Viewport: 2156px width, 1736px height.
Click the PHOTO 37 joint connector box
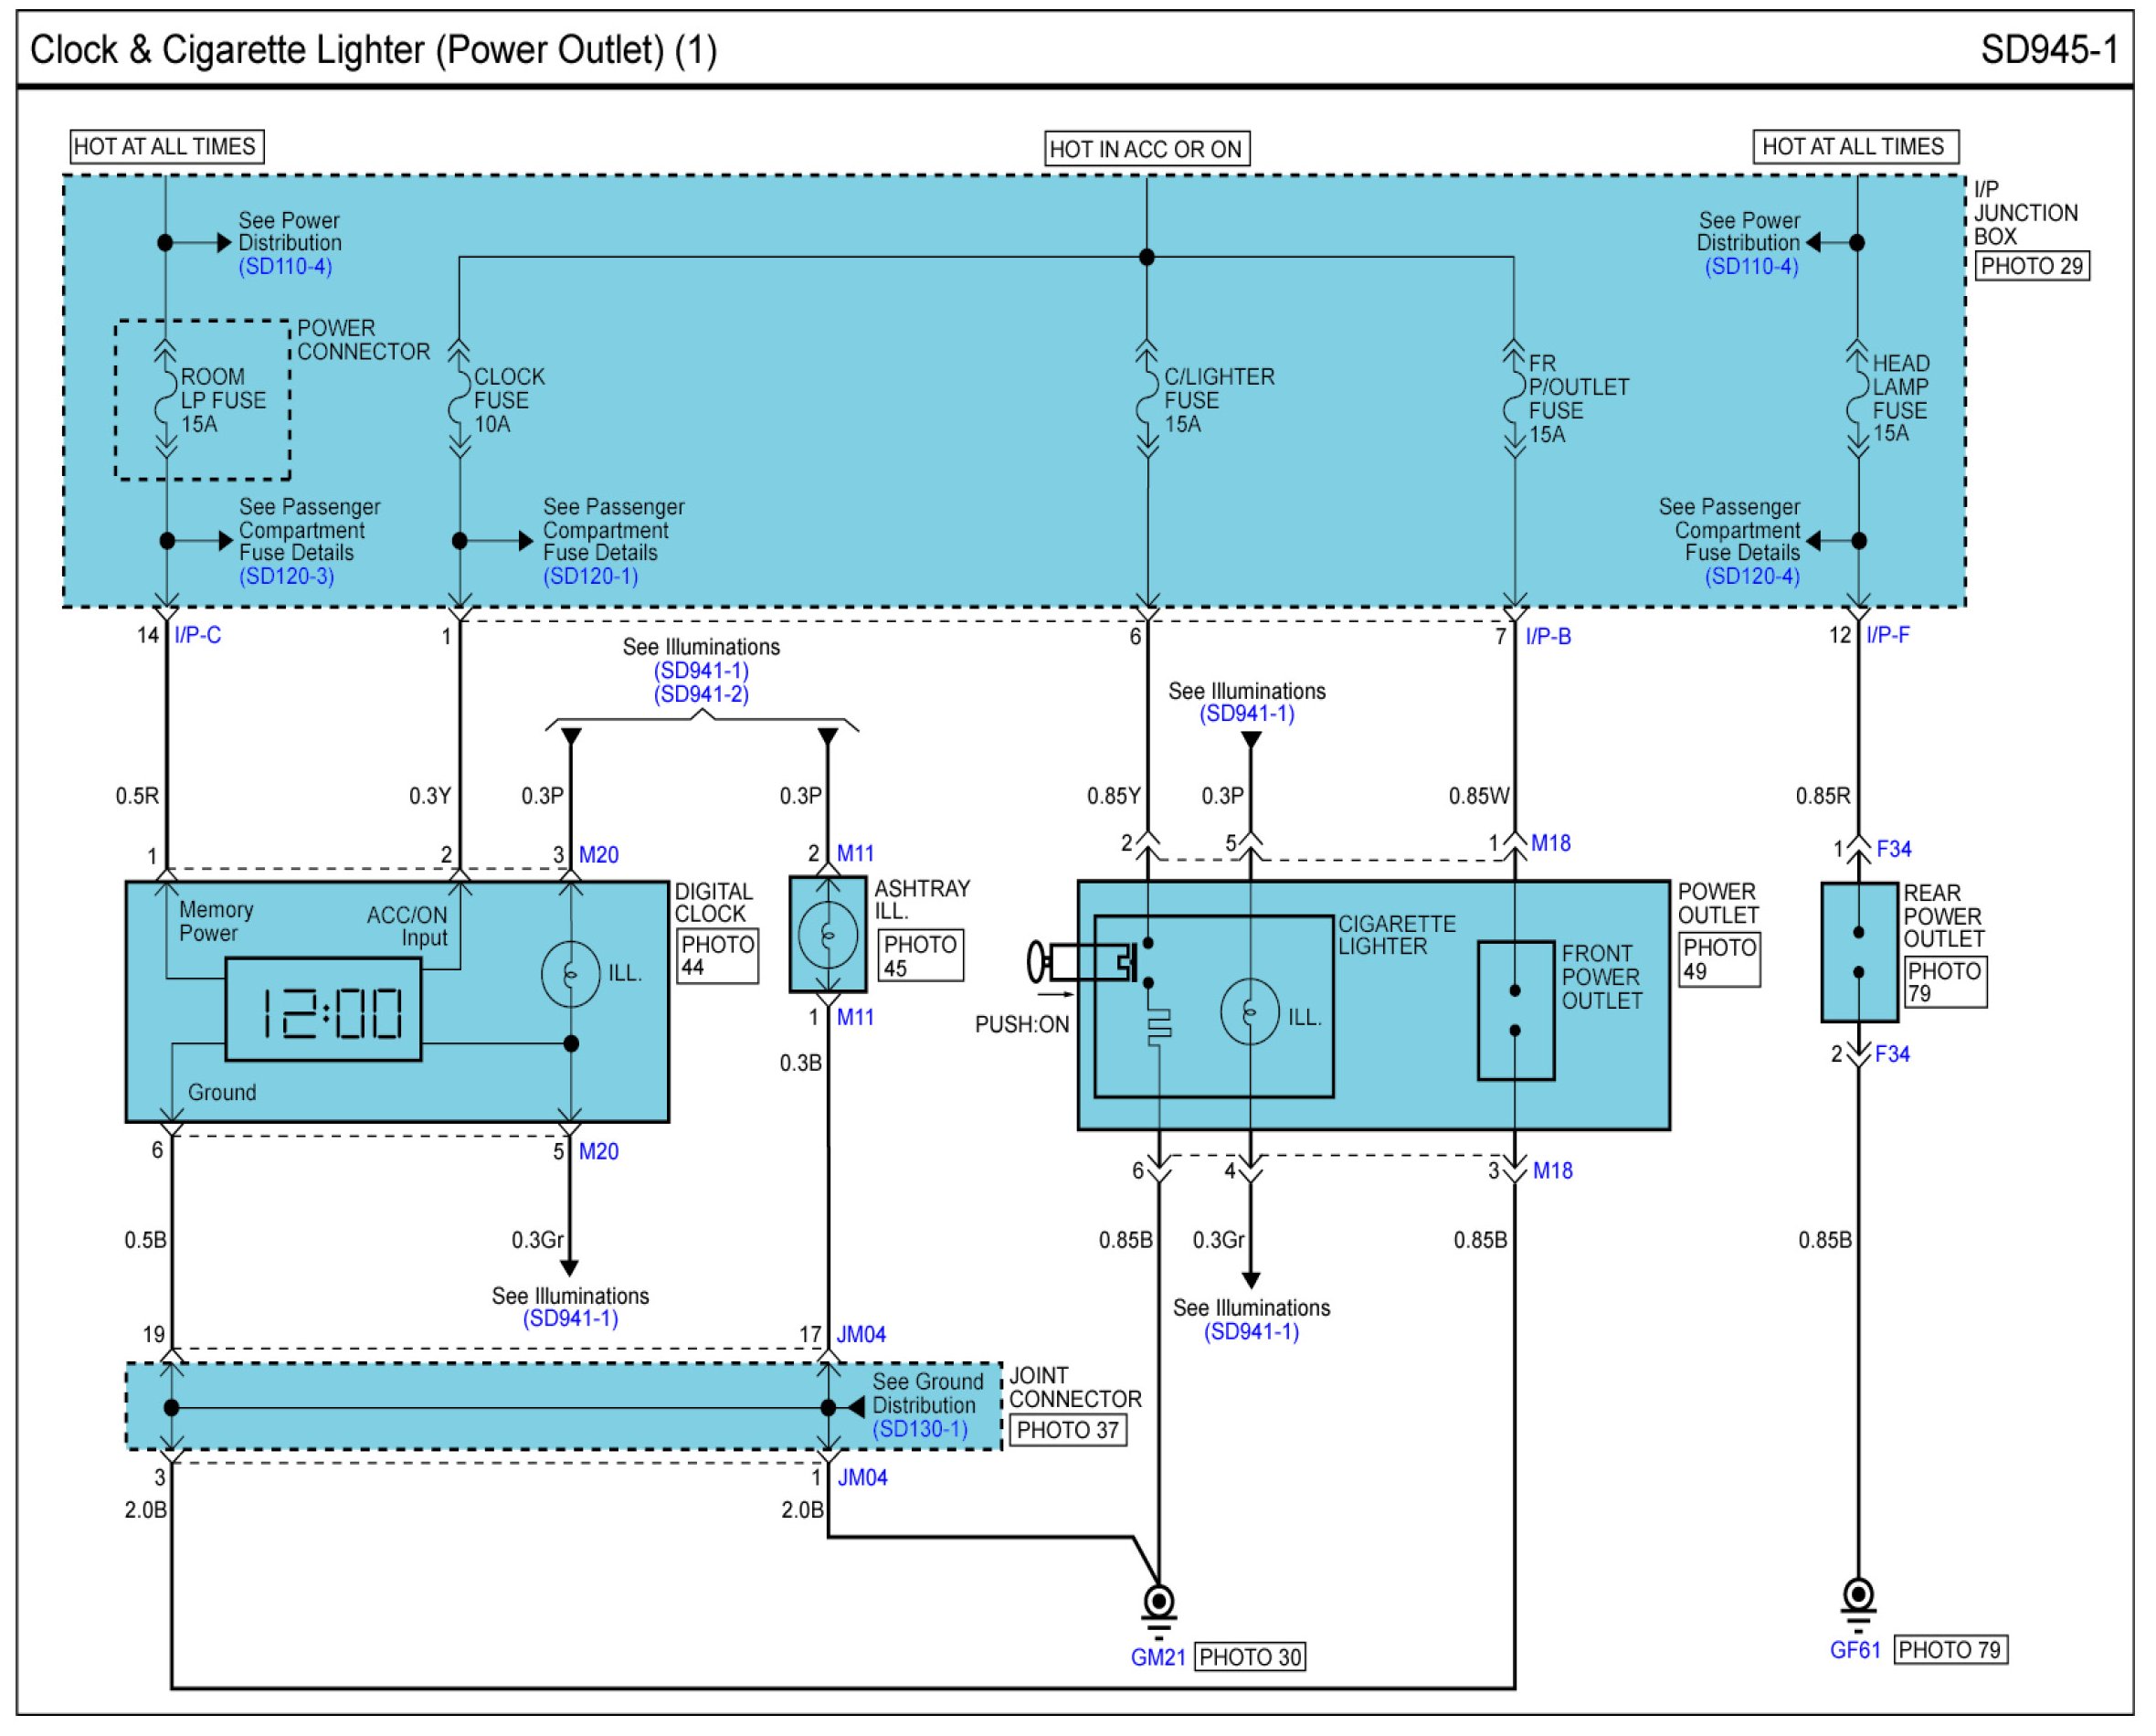click(x=1067, y=1430)
